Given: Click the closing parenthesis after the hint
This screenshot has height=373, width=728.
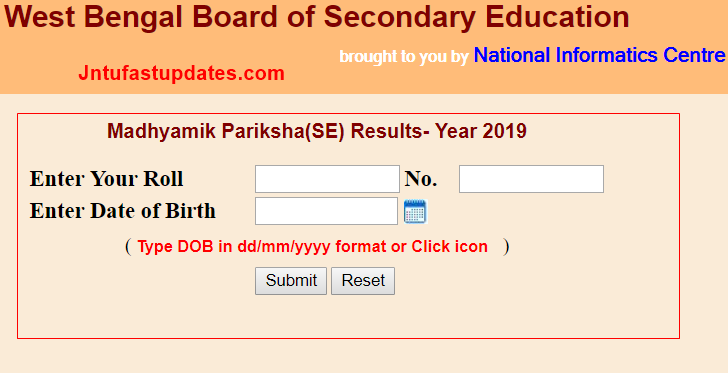Looking at the screenshot, I should click(506, 247).
